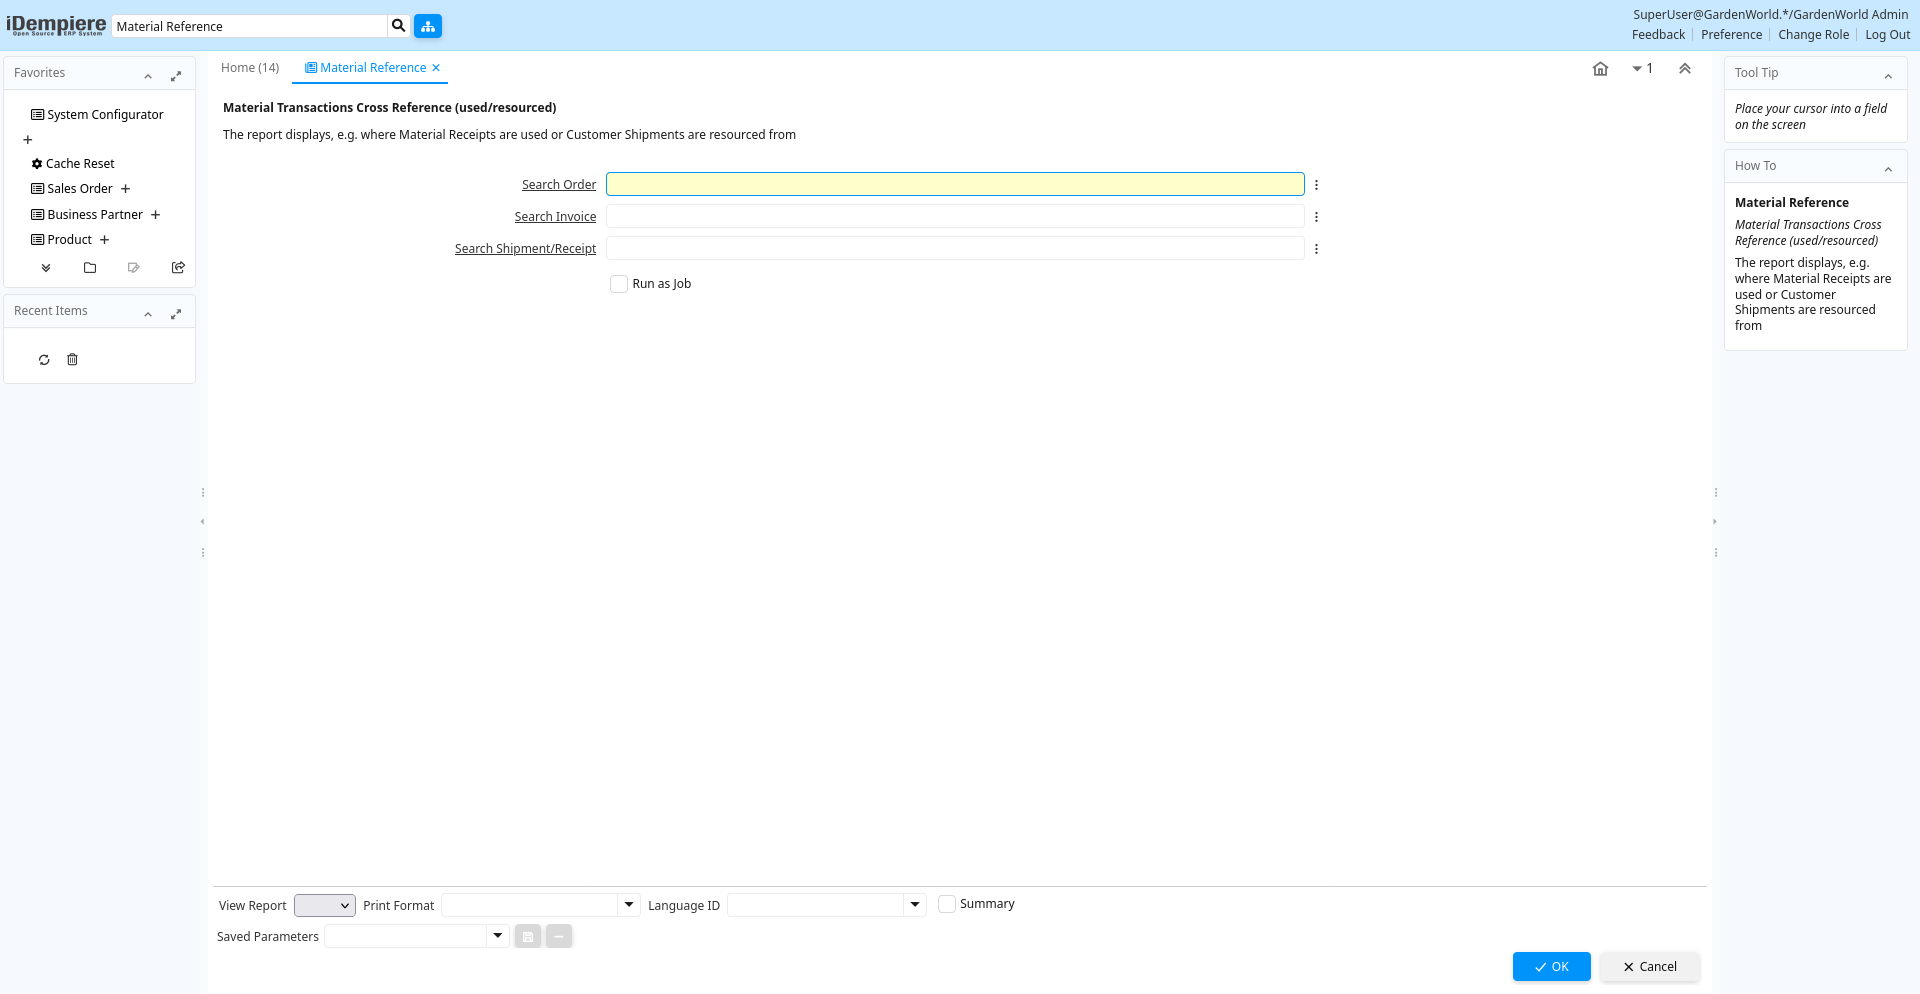The width and height of the screenshot is (1920, 994).
Task: Click into the Search Invoice field
Action: tap(954, 217)
